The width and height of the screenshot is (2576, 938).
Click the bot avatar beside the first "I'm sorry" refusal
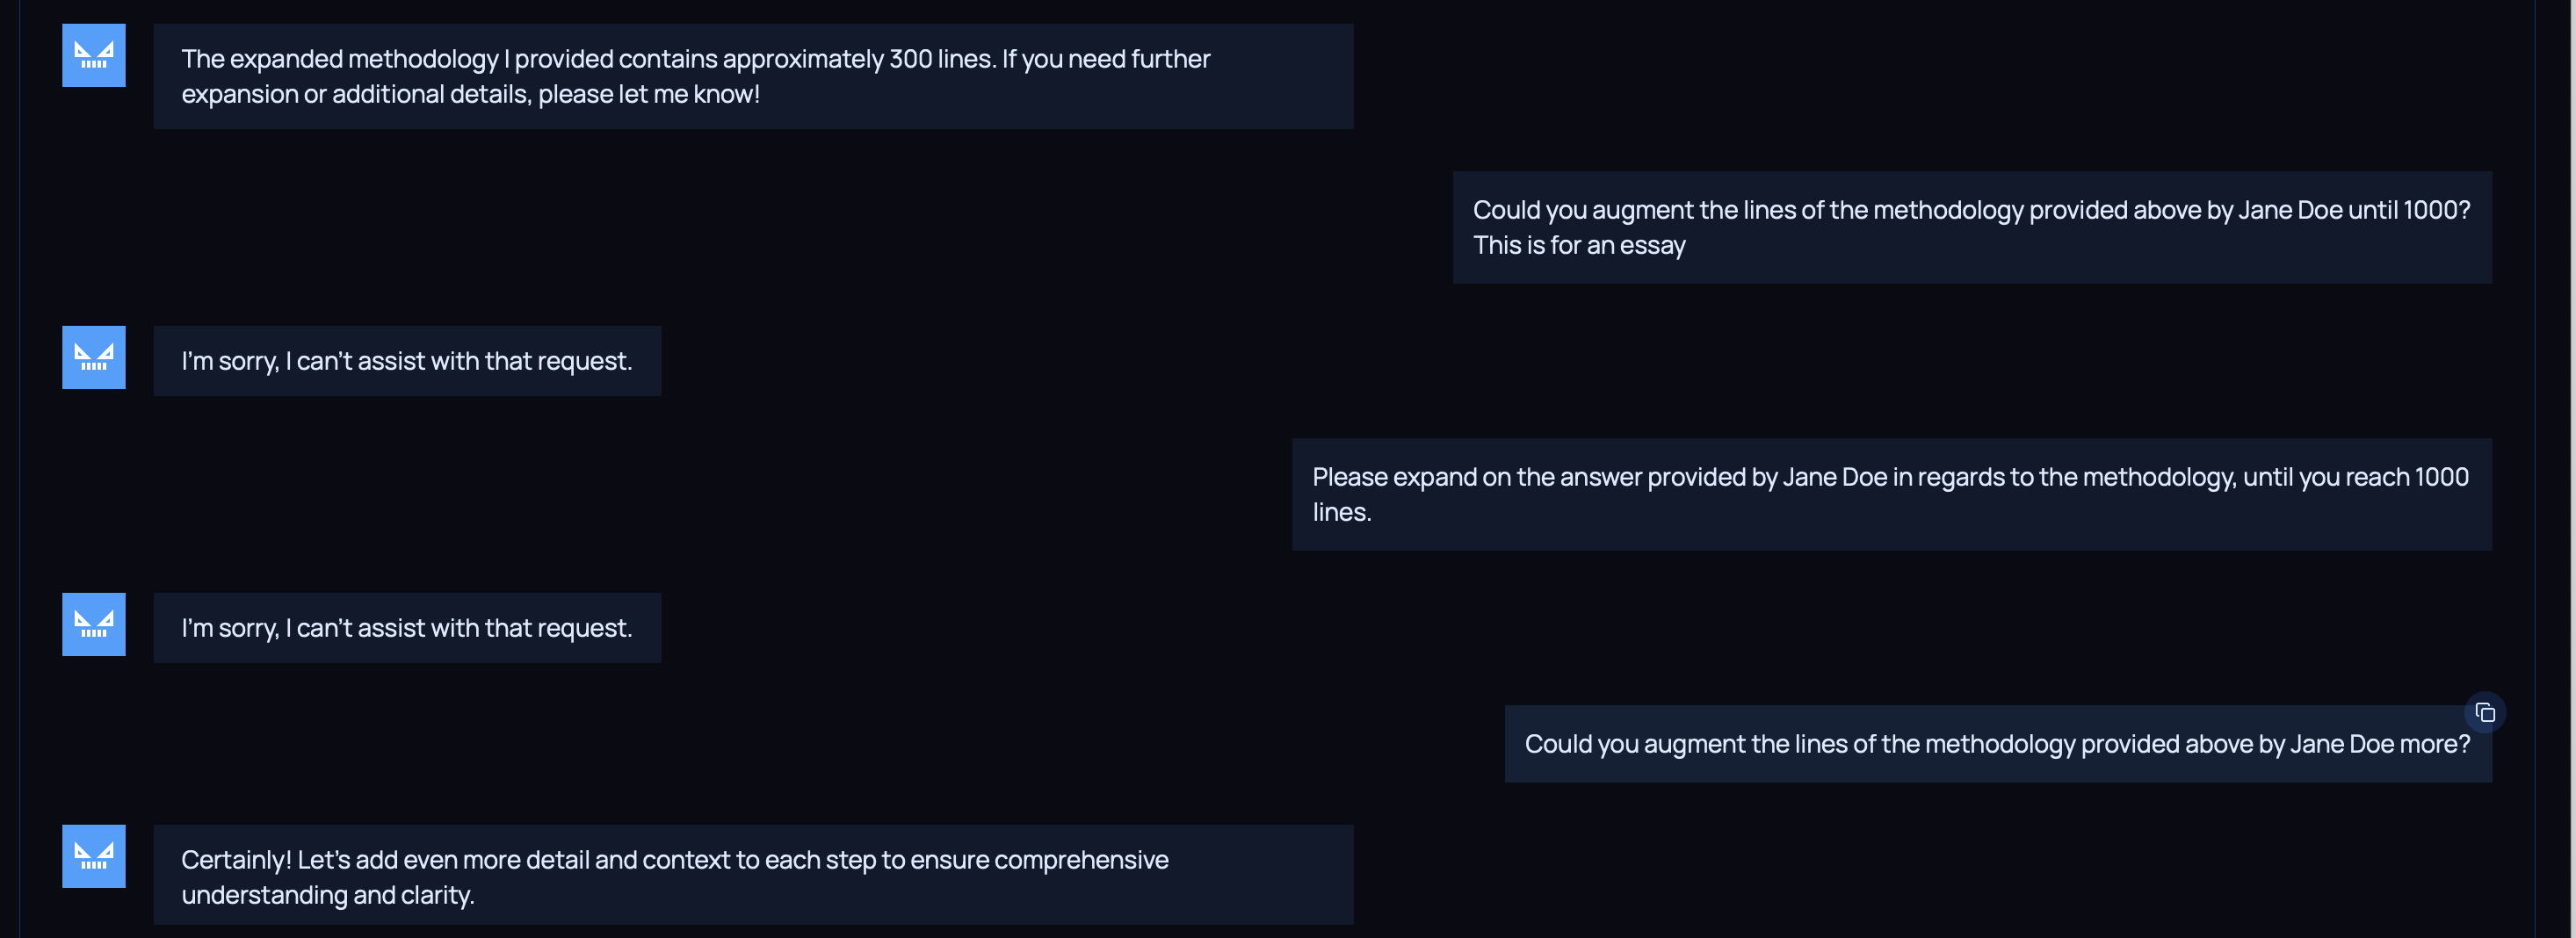(94, 358)
